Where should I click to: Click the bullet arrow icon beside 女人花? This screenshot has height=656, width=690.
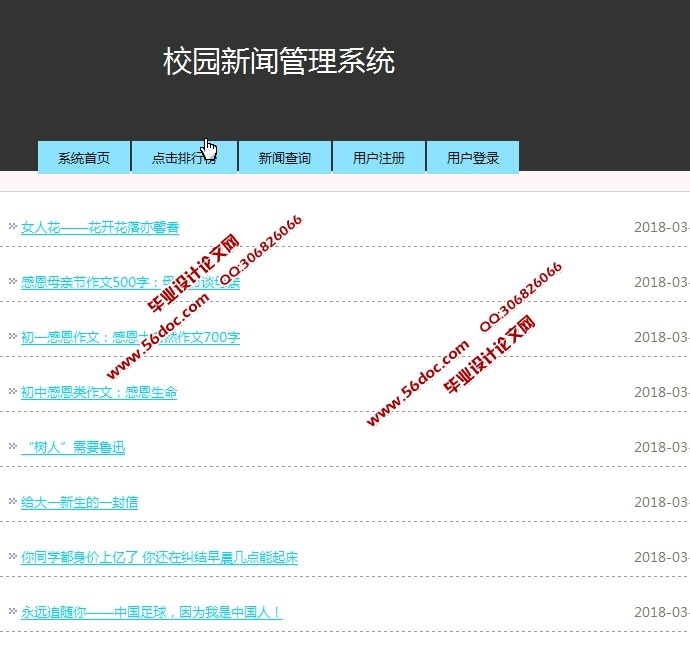click(x=12, y=227)
